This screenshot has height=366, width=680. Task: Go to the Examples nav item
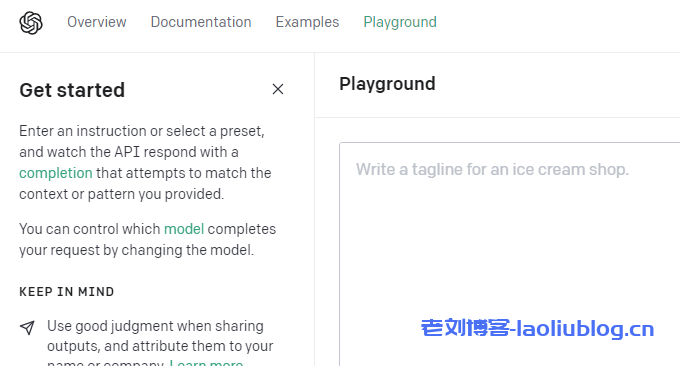pos(307,22)
